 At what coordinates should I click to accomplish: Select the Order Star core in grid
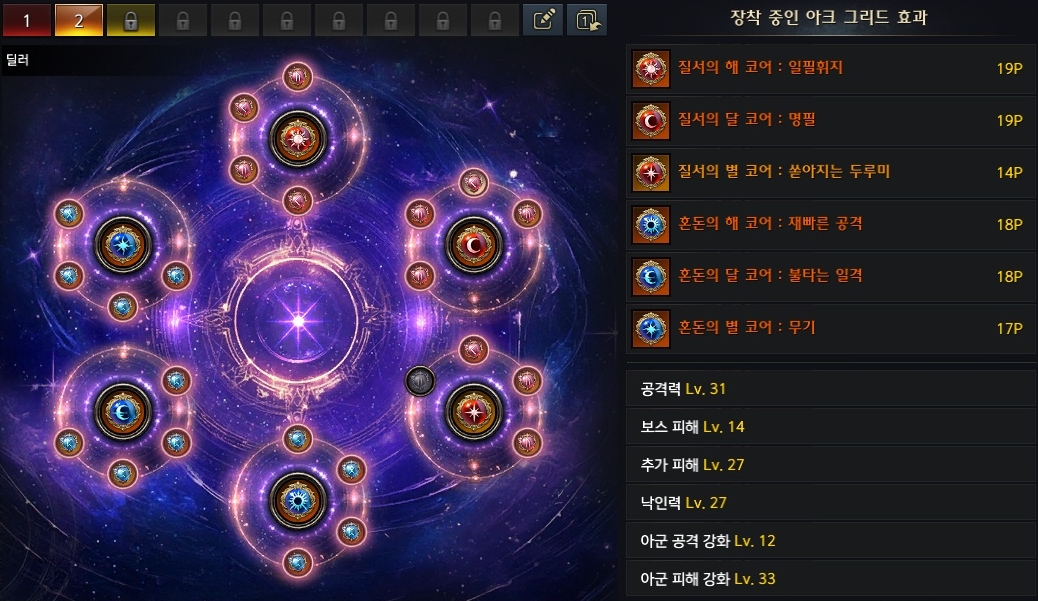tap(474, 412)
